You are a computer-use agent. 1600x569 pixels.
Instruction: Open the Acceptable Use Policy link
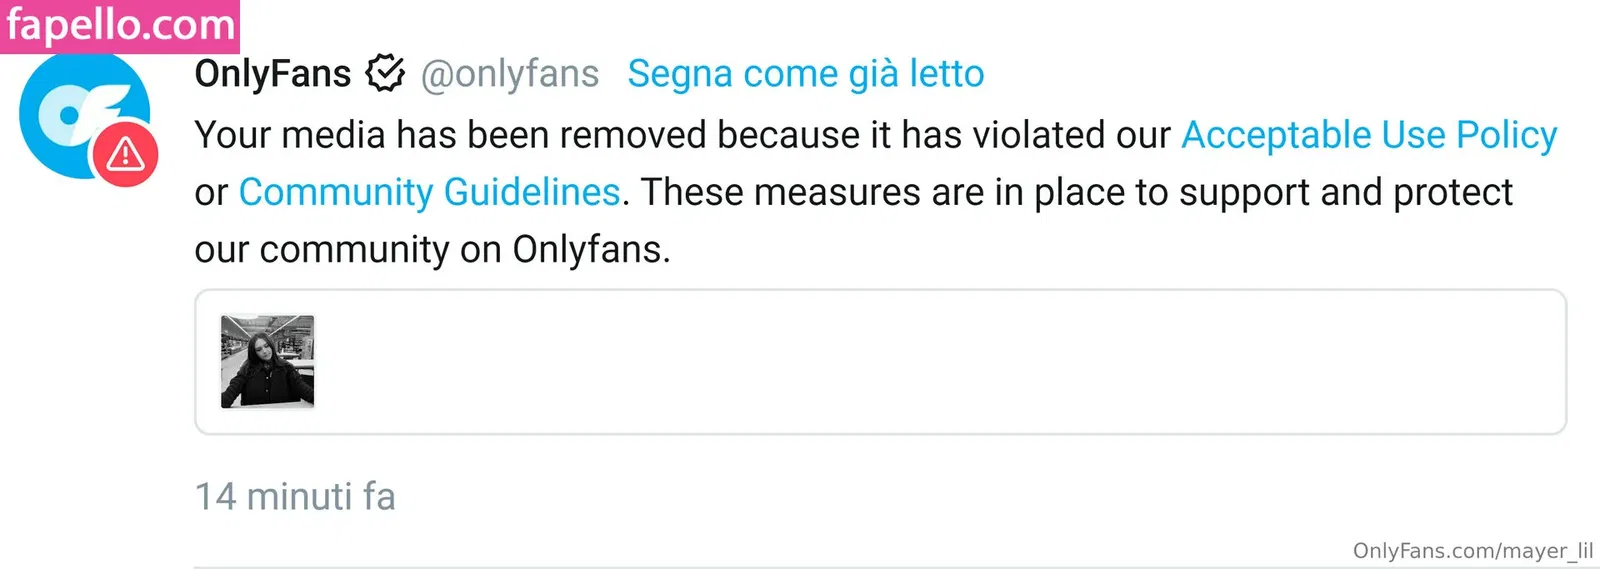(1369, 135)
